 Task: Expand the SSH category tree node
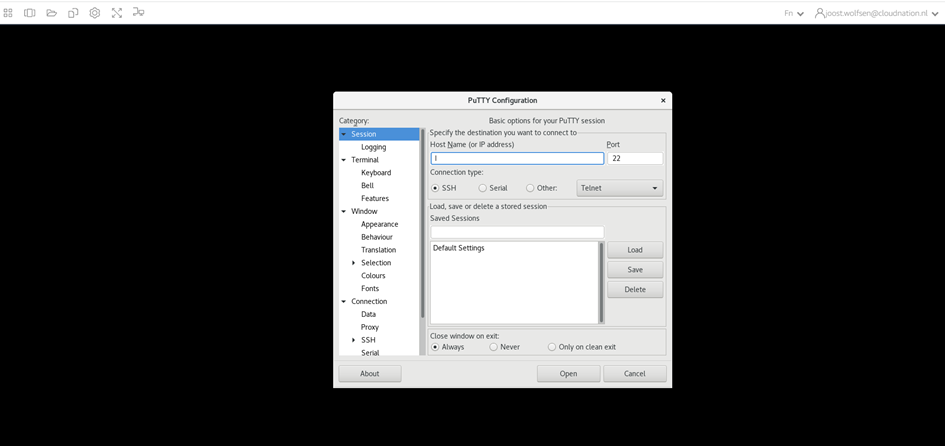coord(353,340)
